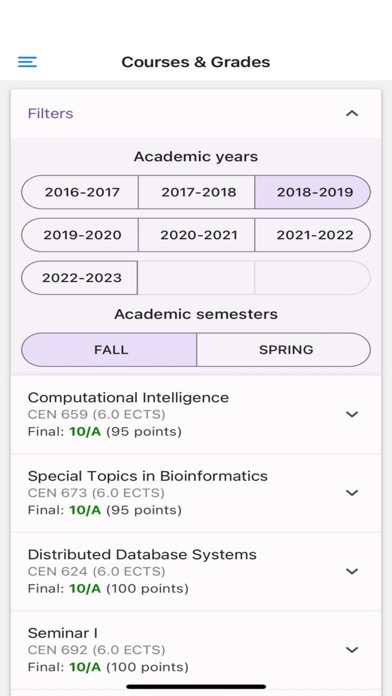Expand Distributed Database Systems chevron
This screenshot has height=696, width=392.
pos(352,571)
